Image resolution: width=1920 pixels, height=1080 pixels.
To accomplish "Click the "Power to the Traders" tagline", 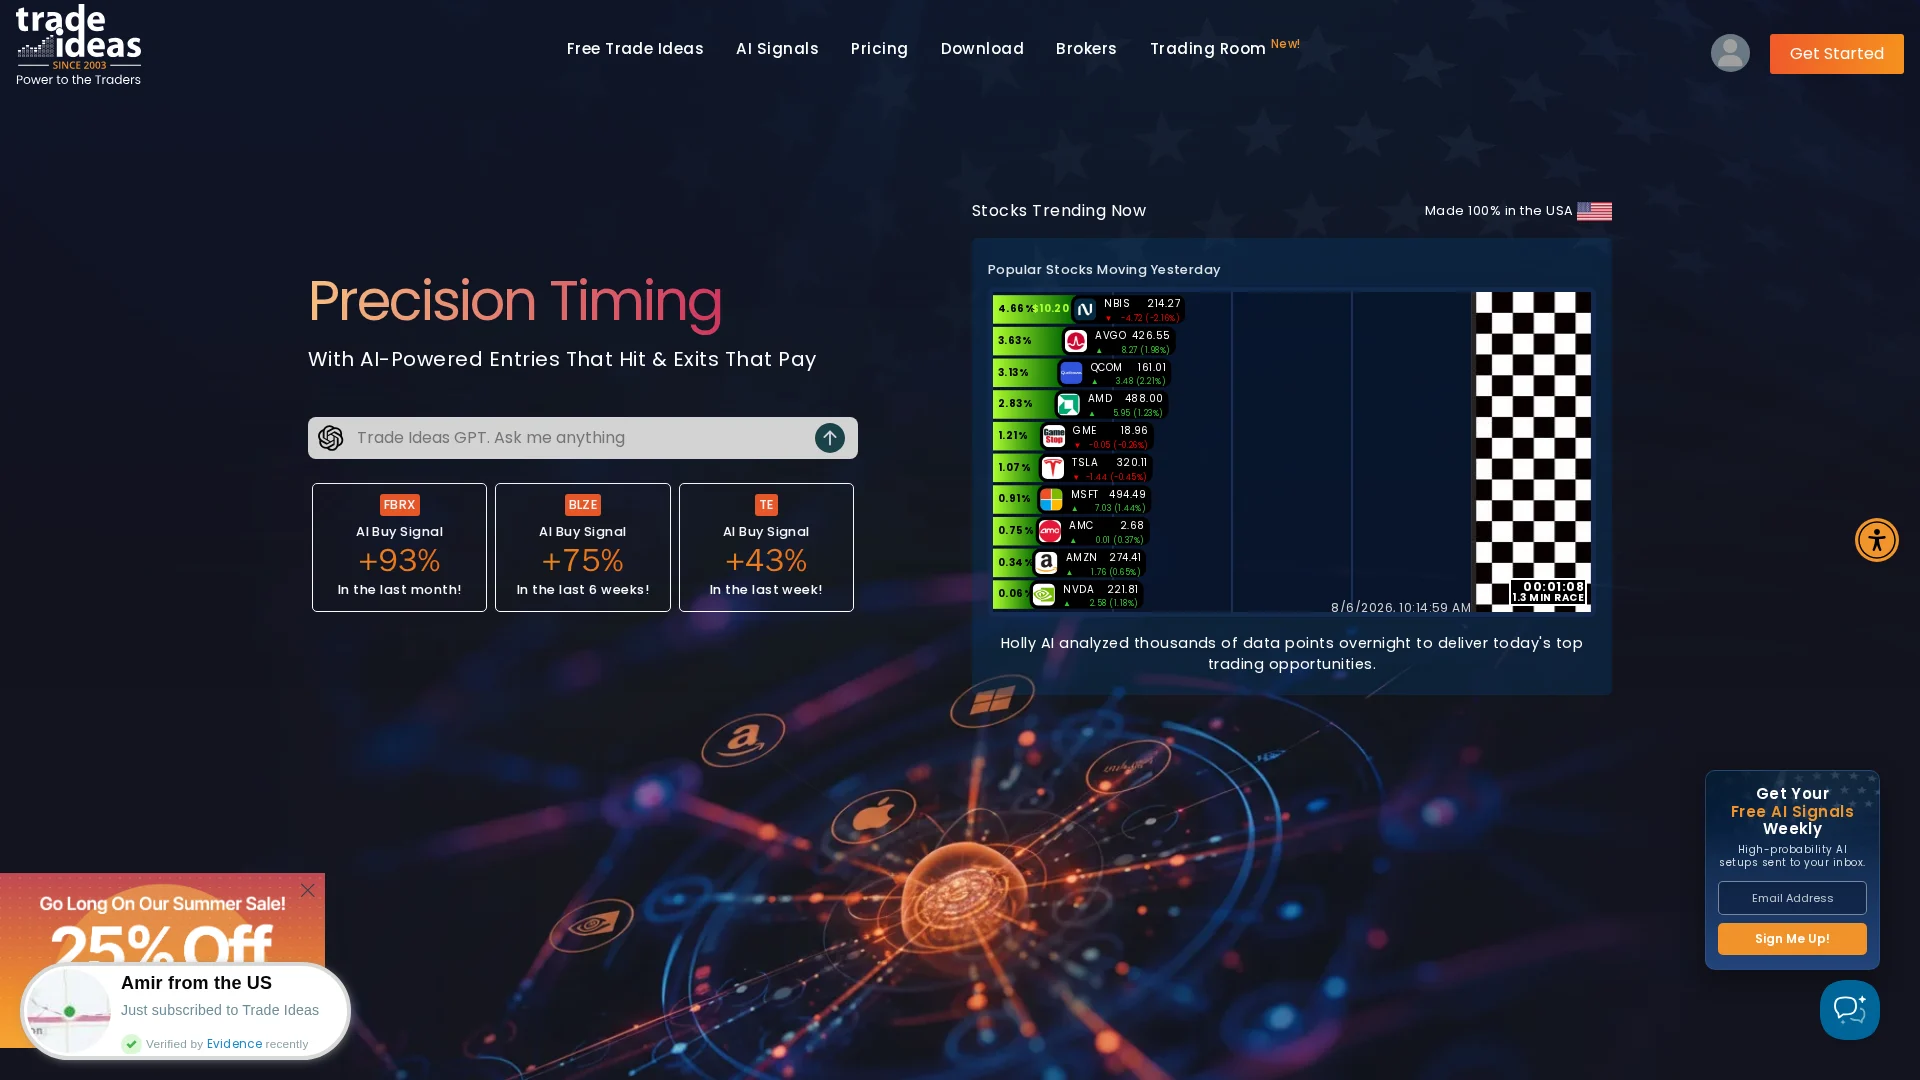I will pos(78,80).
